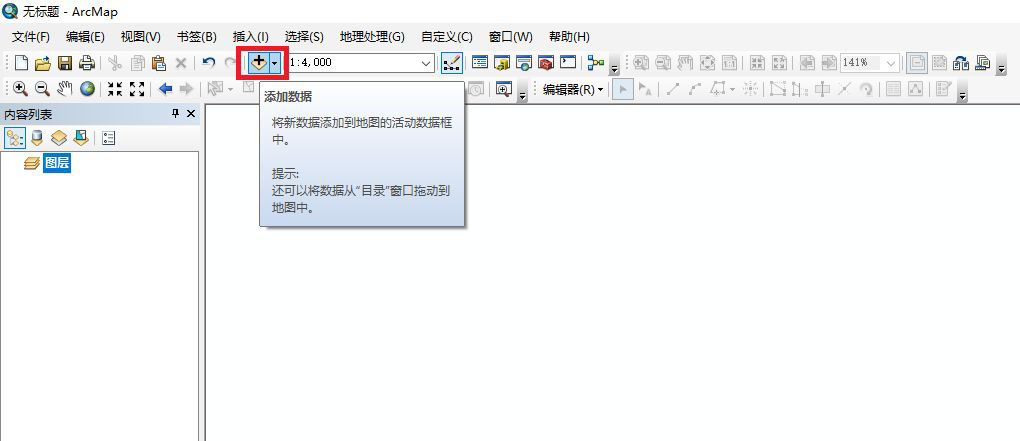
Task: Print the map with printer icon
Action: pyautogui.click(x=87, y=63)
